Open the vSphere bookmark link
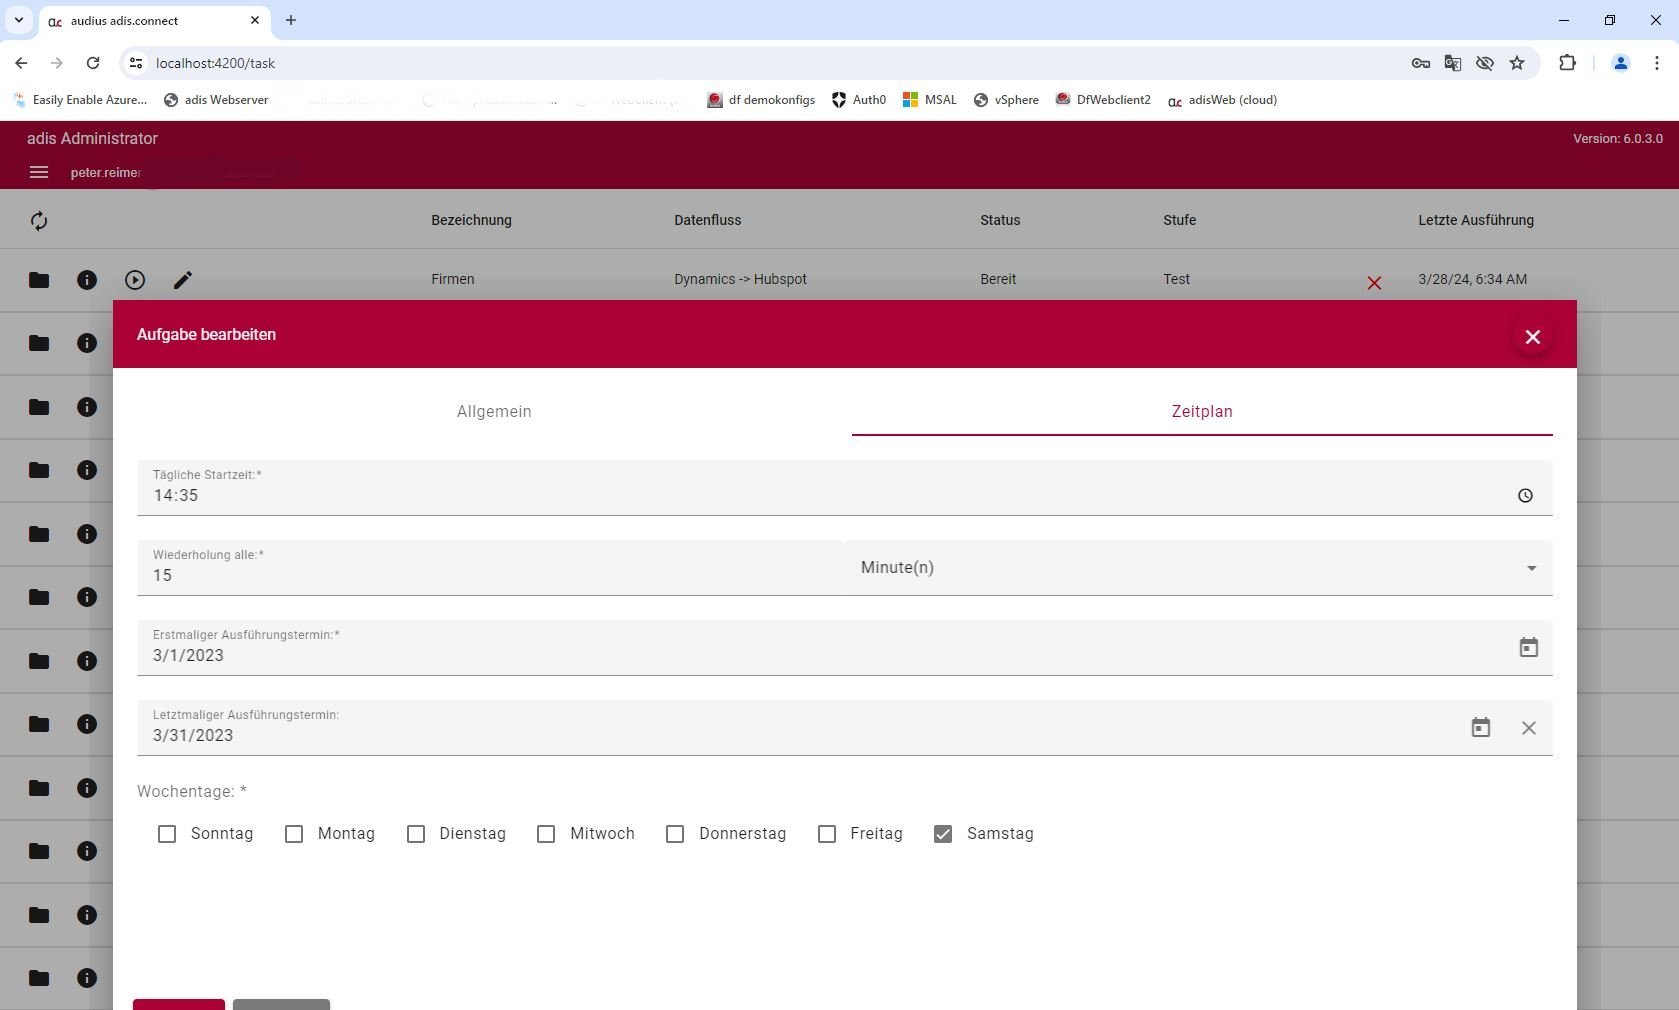Image resolution: width=1679 pixels, height=1010 pixels. tap(1006, 100)
